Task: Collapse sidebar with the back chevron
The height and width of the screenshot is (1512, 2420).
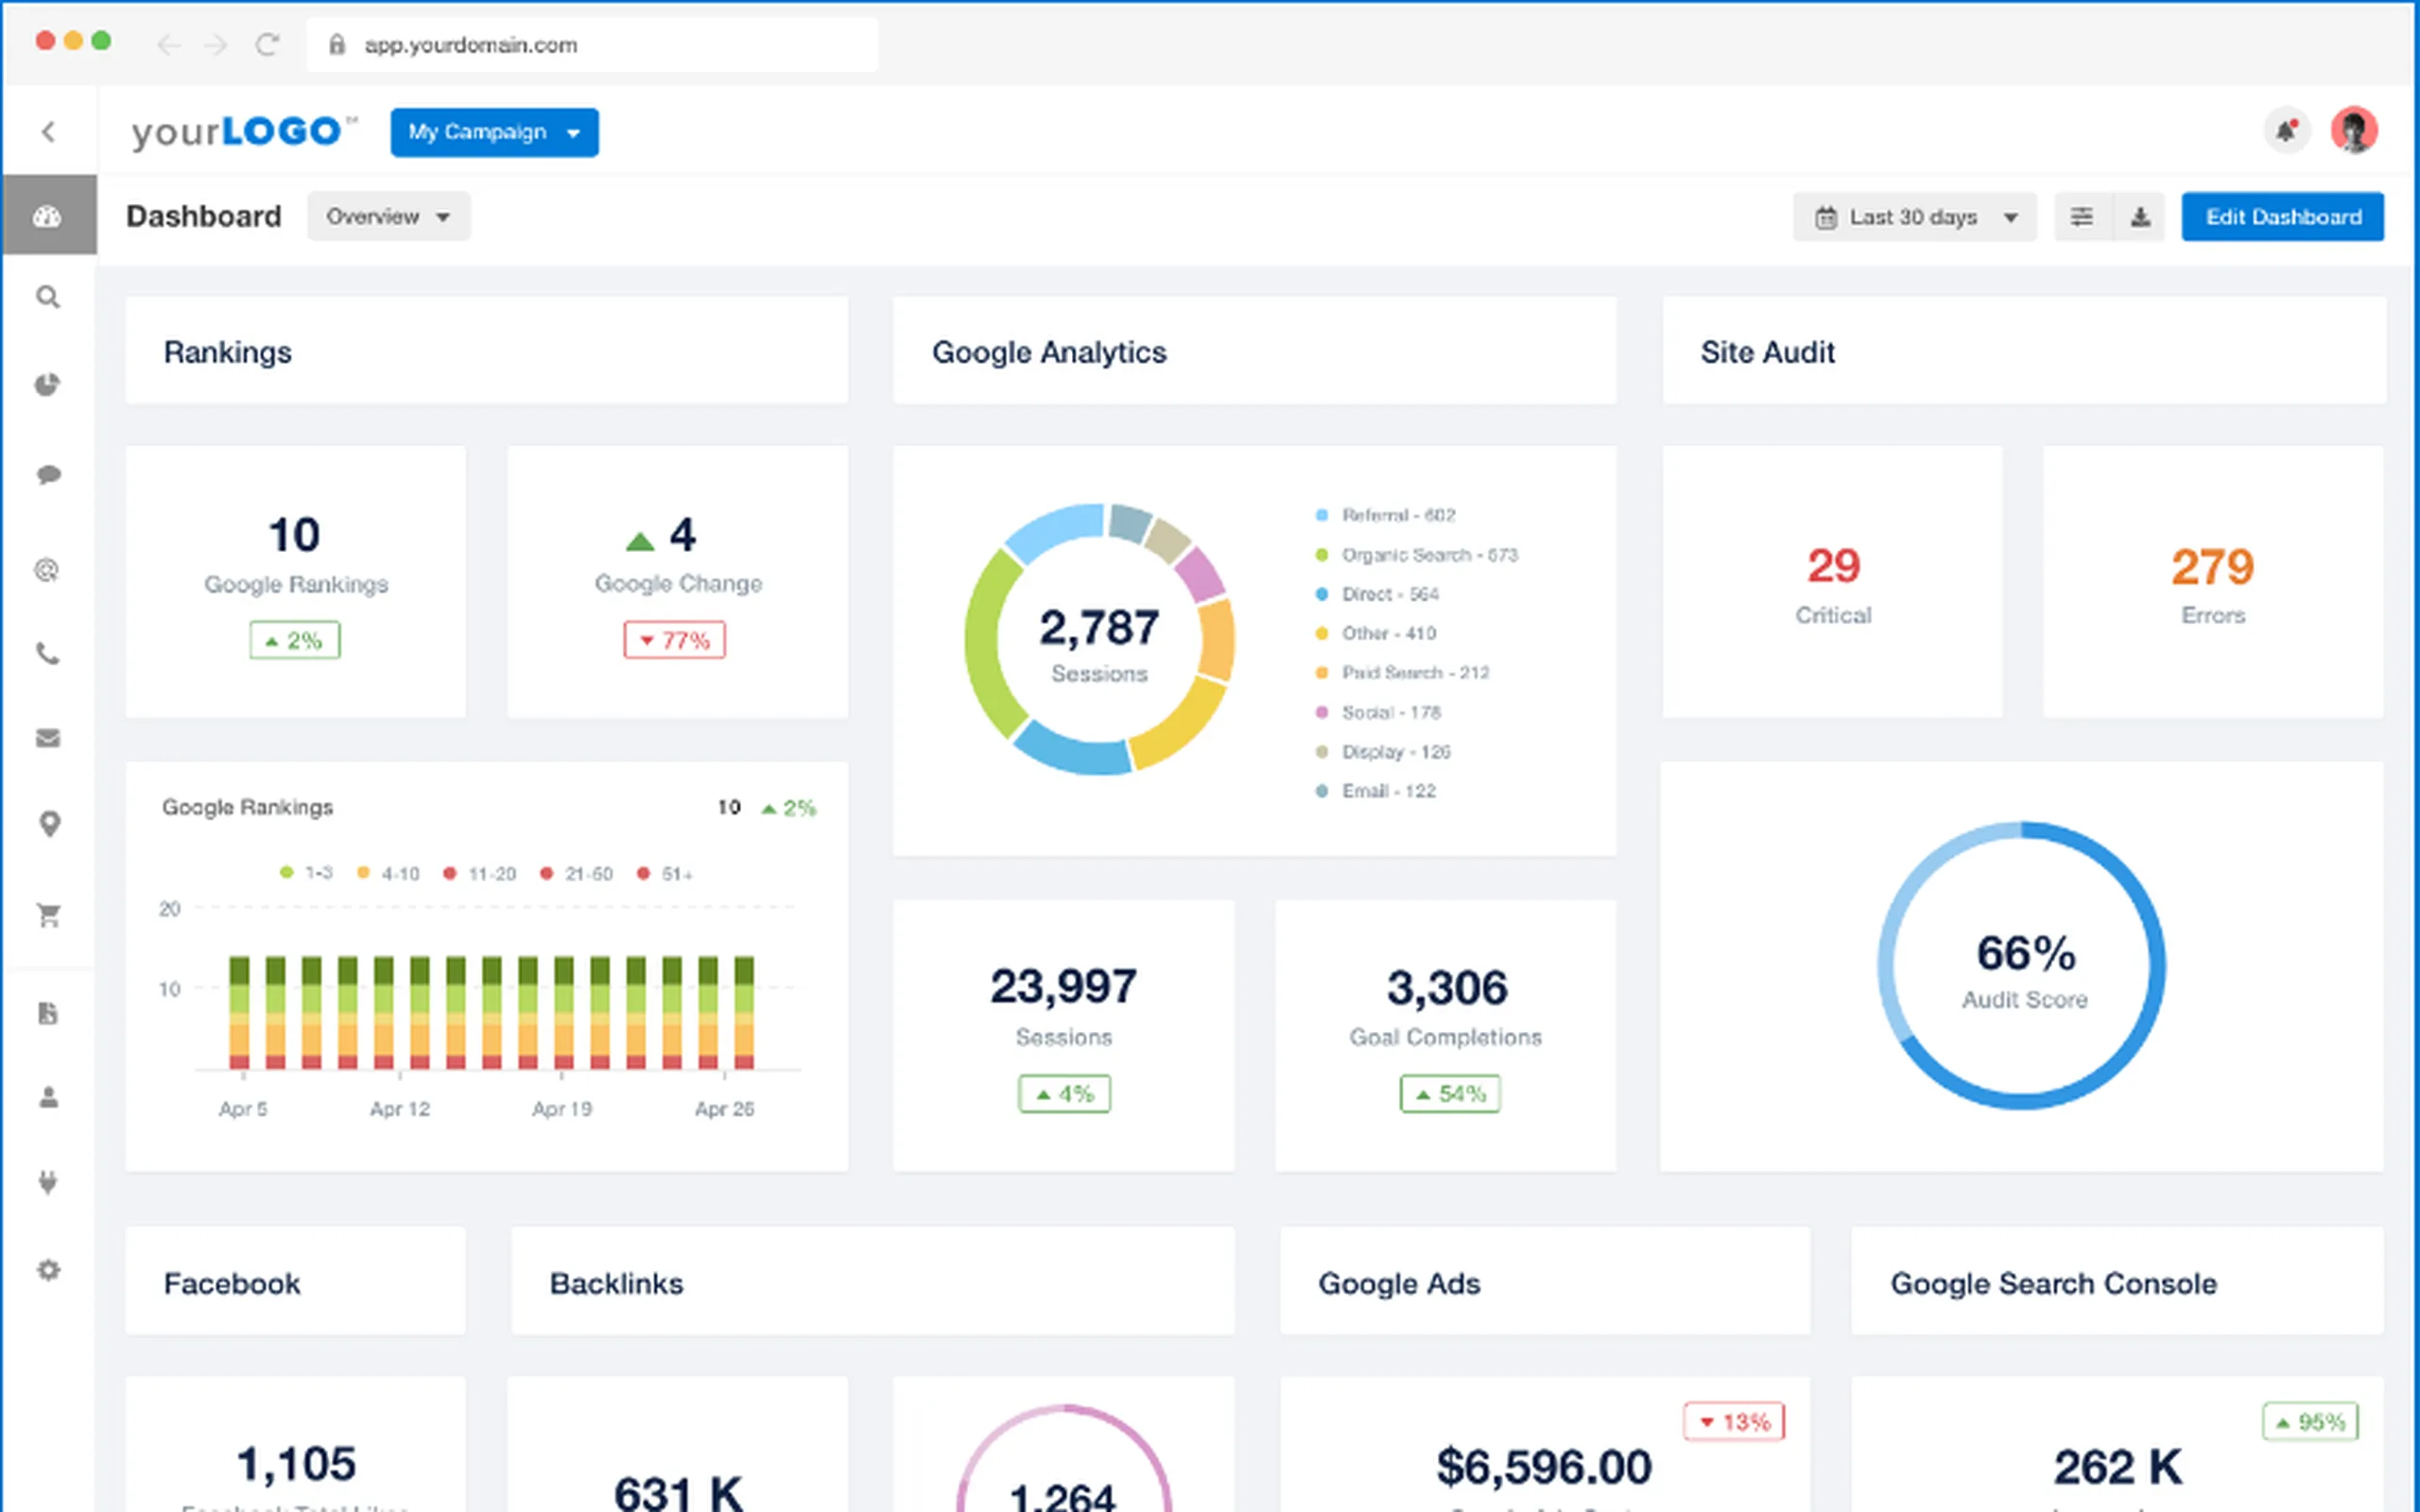Action: 48,131
